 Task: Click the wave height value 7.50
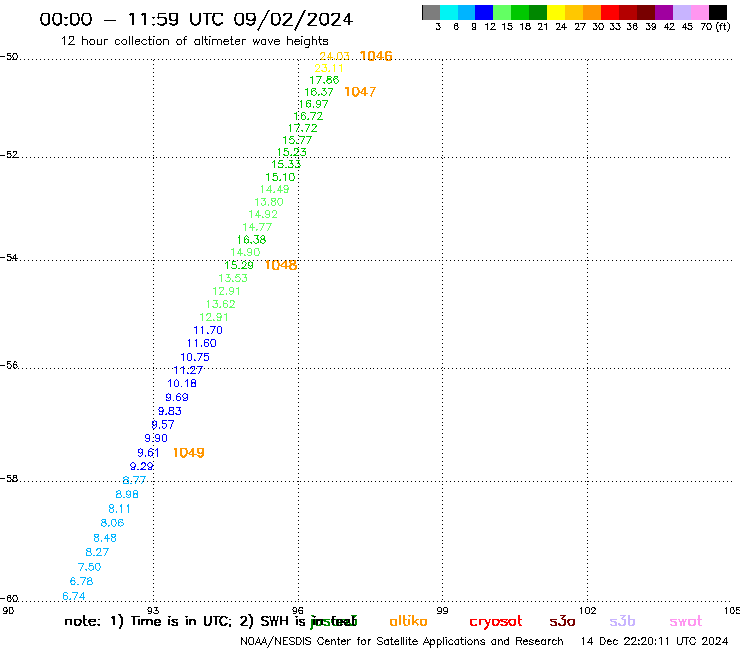pos(90,567)
